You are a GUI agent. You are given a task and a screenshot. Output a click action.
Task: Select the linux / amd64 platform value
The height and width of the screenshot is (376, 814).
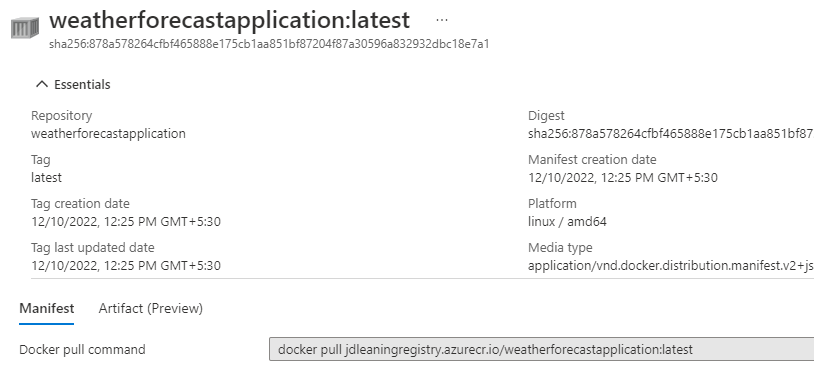567,222
